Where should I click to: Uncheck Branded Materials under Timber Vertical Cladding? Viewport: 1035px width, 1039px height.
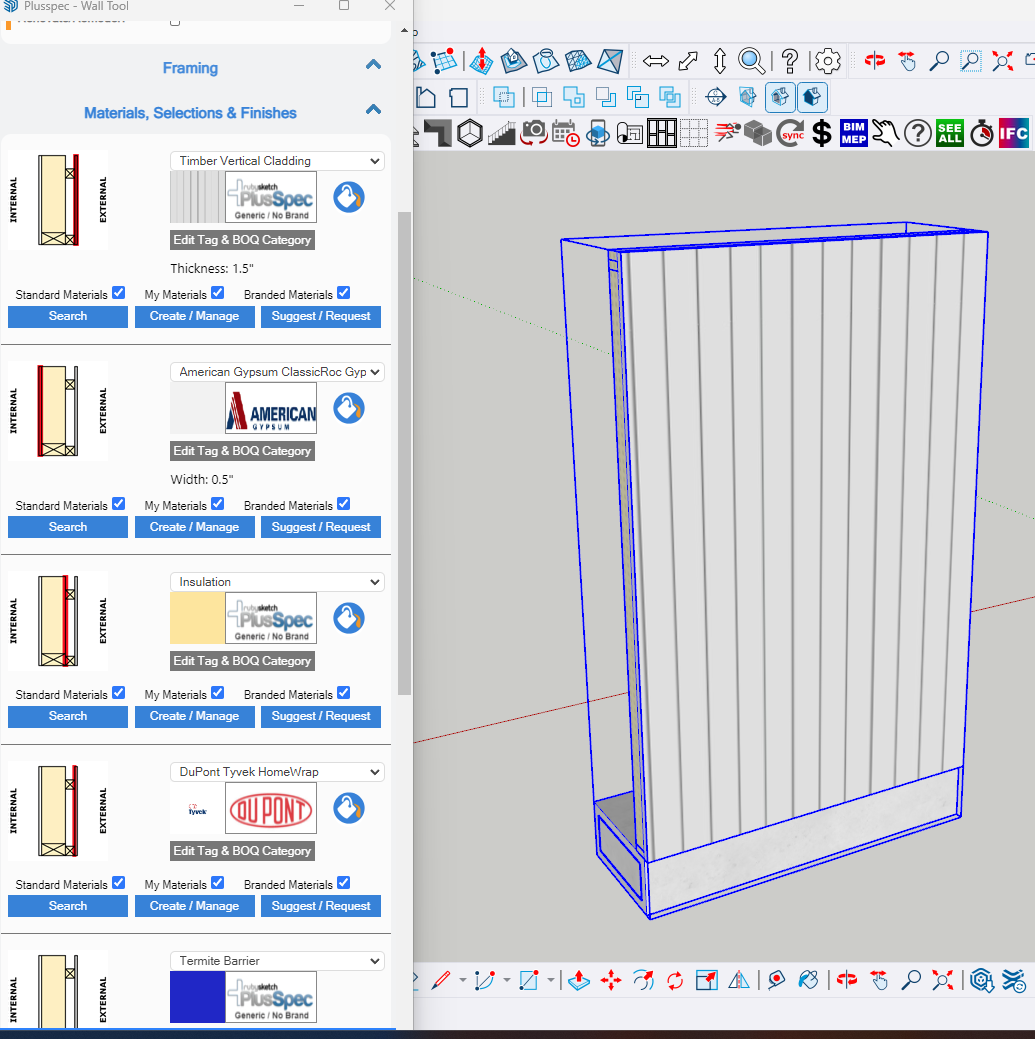(x=343, y=293)
